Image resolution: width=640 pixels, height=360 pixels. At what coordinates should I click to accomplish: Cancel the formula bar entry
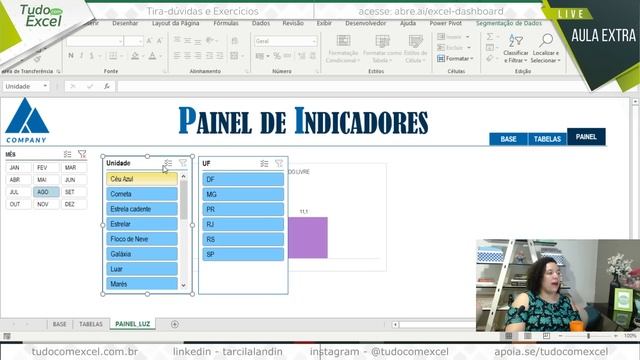coord(73,86)
